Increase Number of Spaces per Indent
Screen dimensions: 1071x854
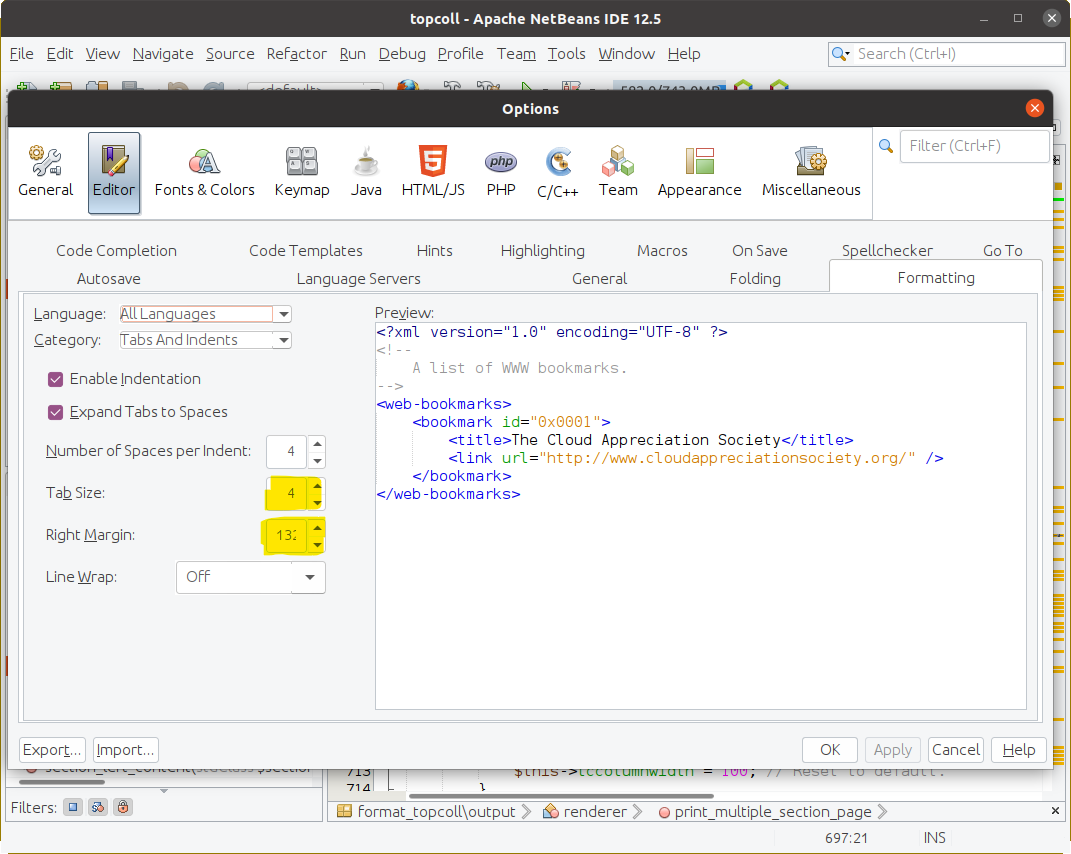(x=317, y=443)
